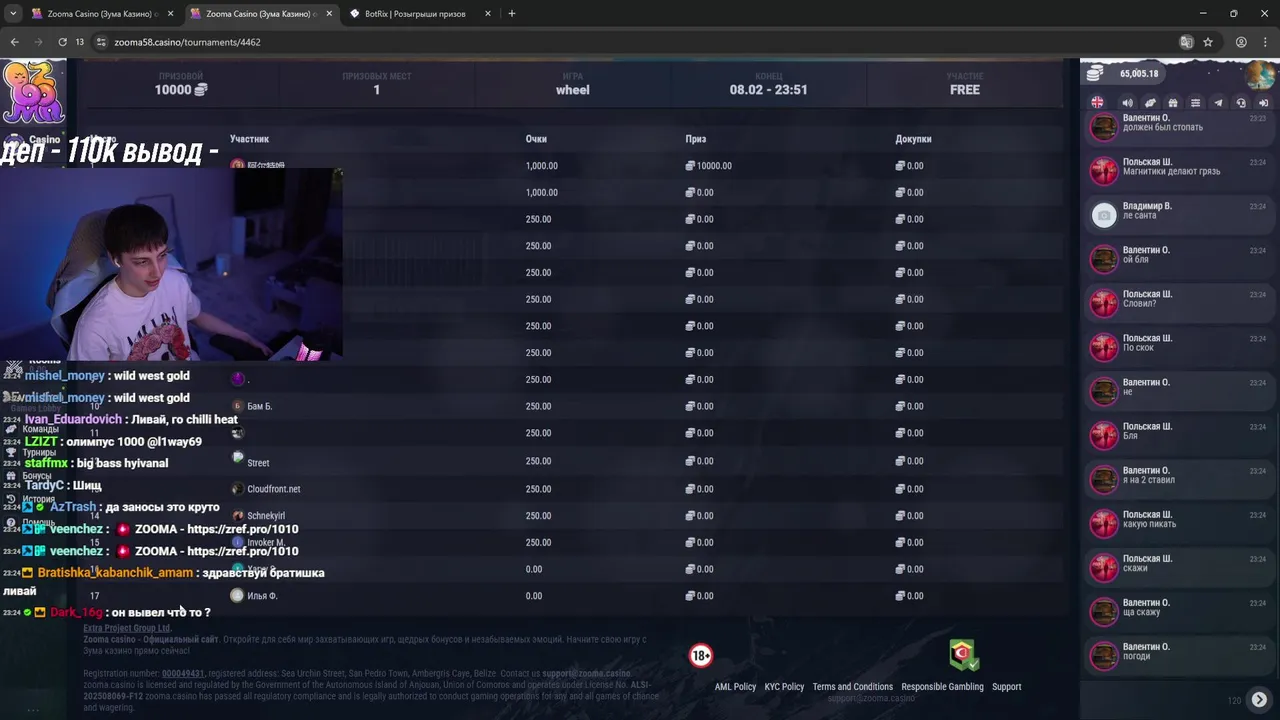Click chat message 'какую пикать'

pyautogui.click(x=1149, y=524)
